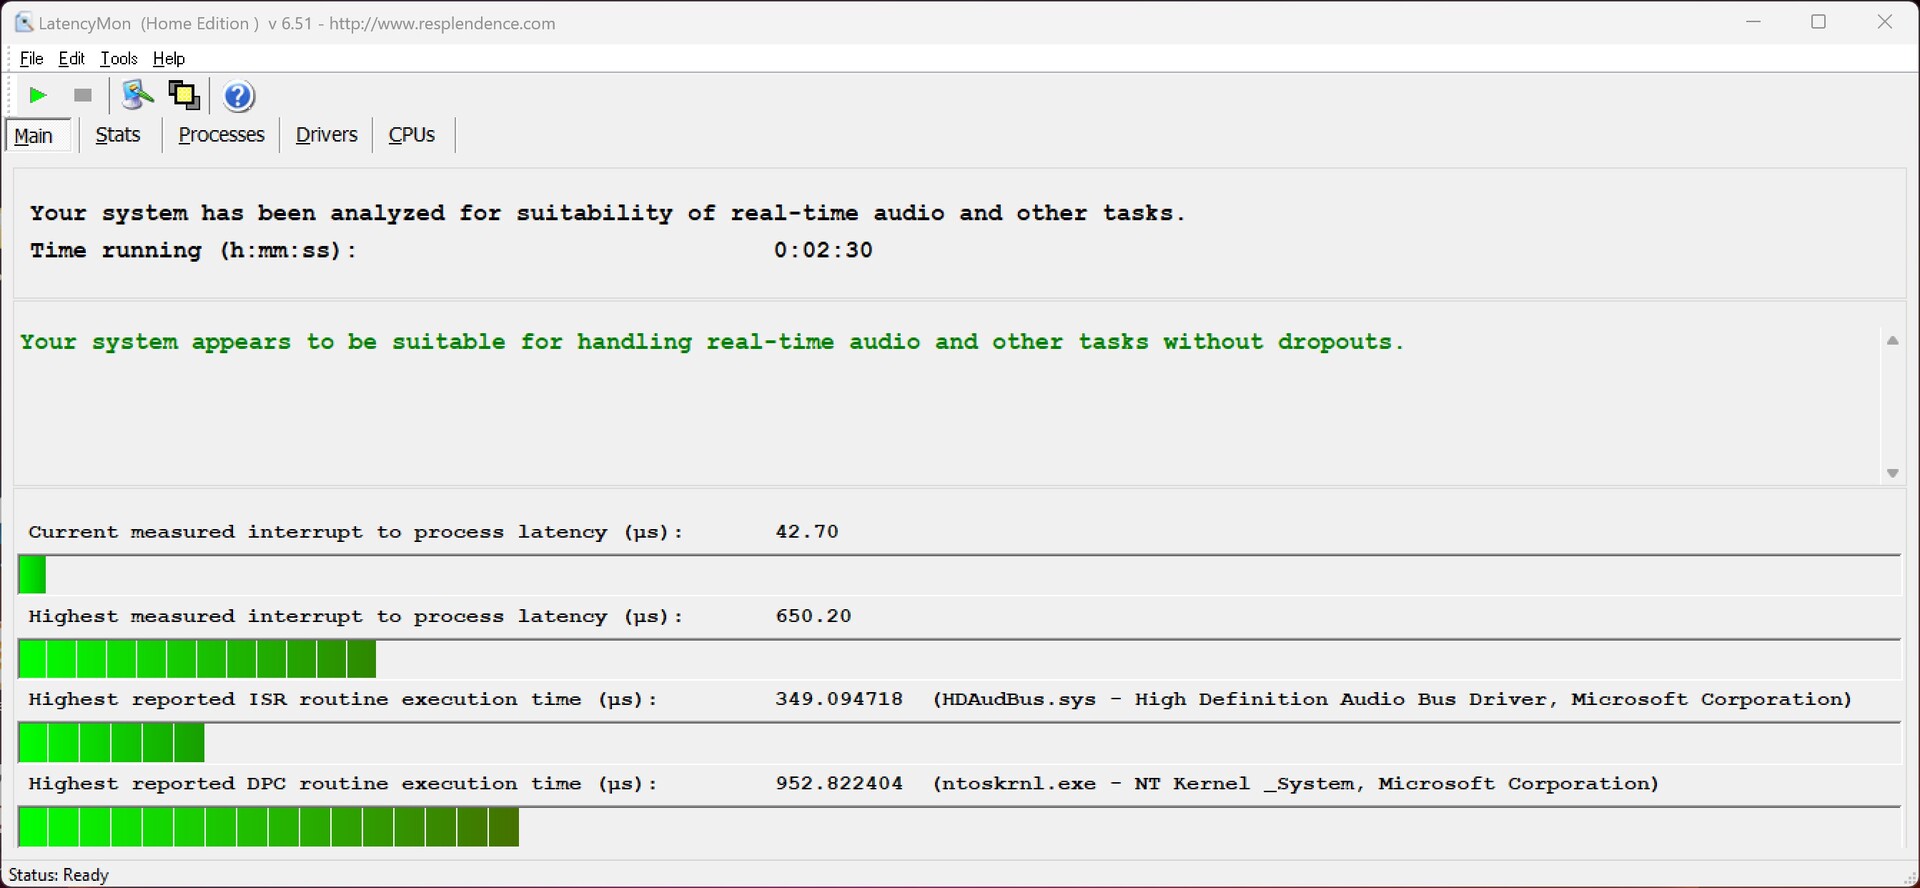Click the 'Time running (h:mm:ss):' label
This screenshot has height=888, width=1920.
click(x=193, y=251)
